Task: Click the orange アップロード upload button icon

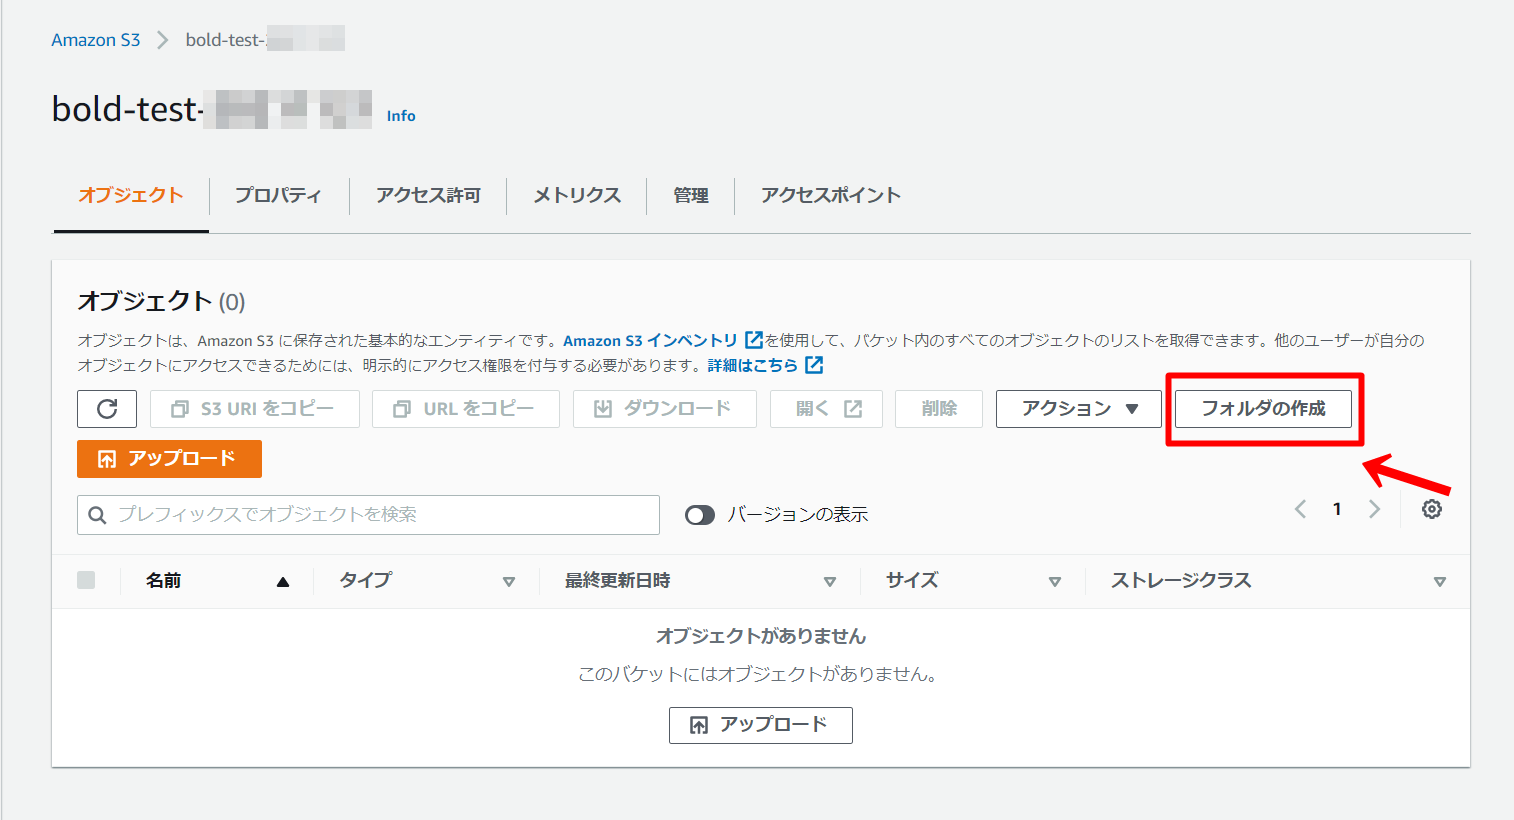Action: pyautogui.click(x=104, y=459)
